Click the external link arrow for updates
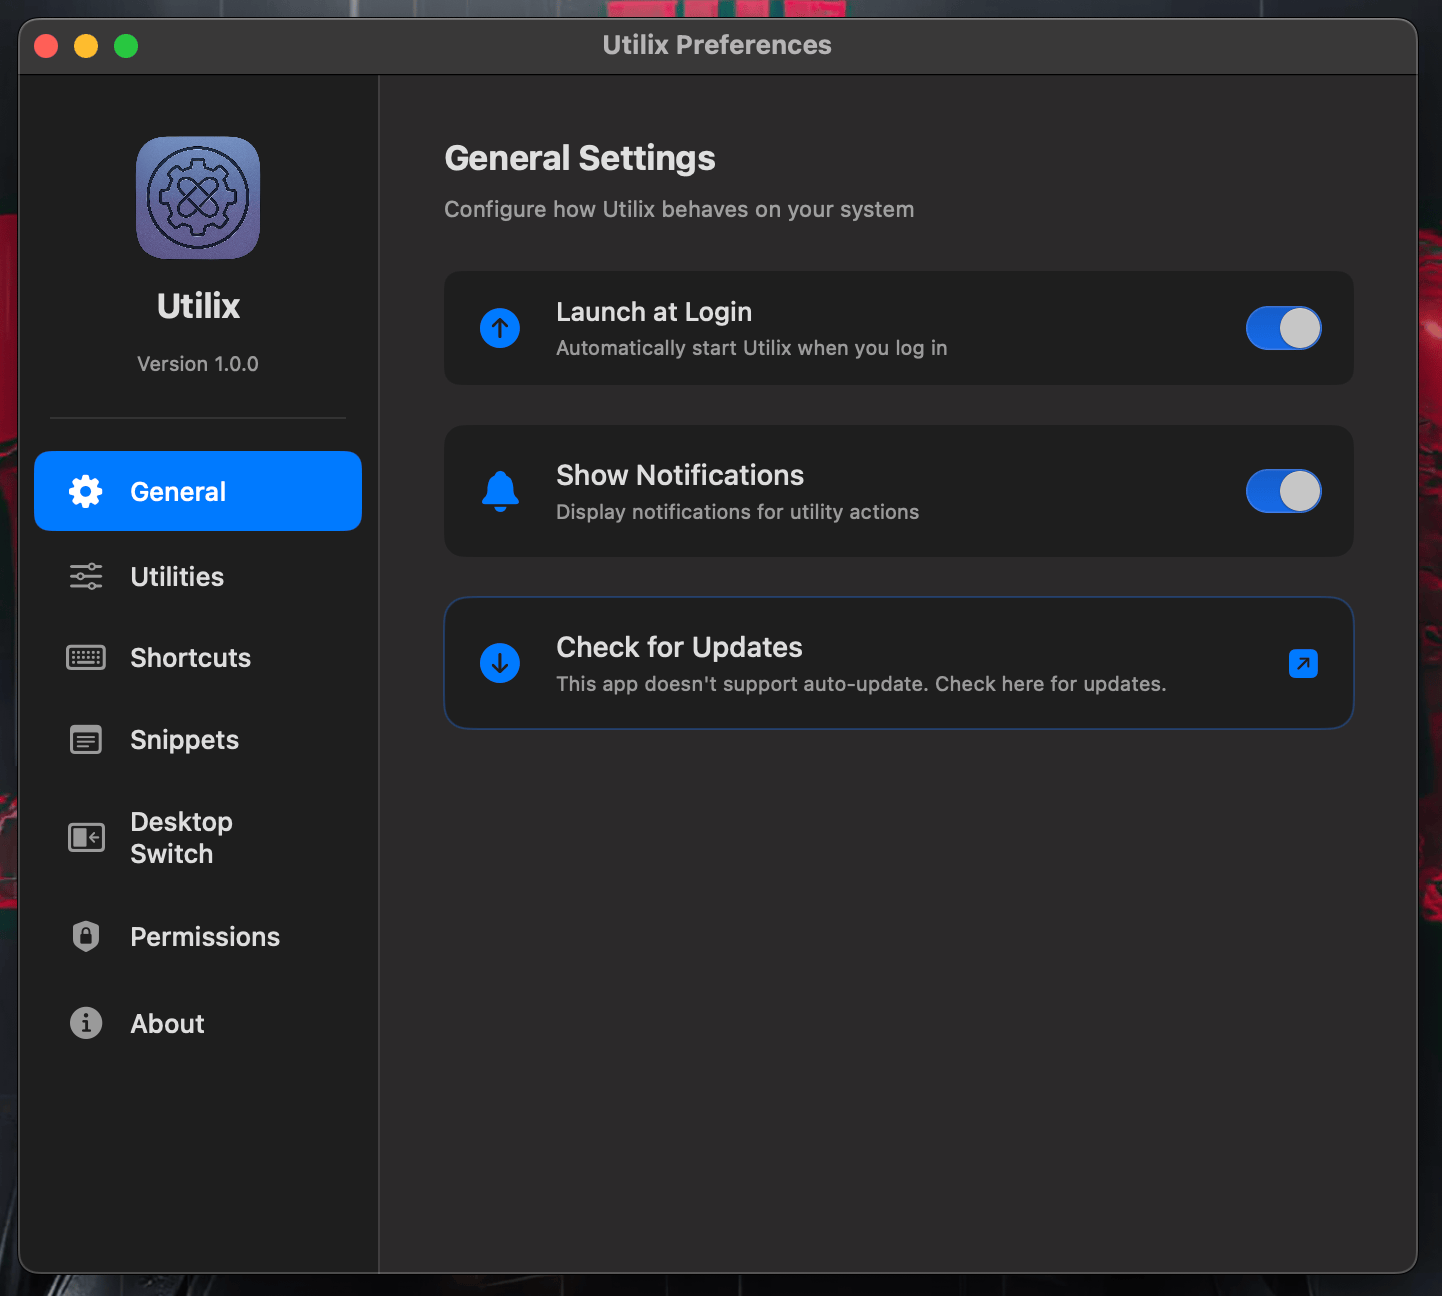 (1303, 663)
